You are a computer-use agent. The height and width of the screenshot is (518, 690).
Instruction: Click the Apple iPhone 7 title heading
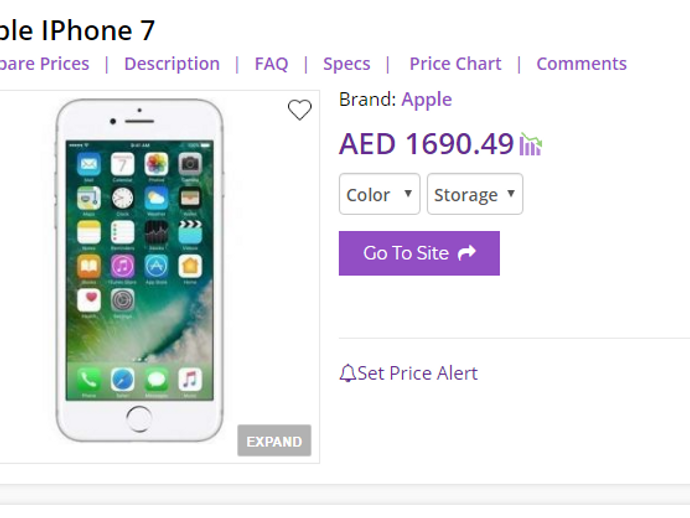click(77, 31)
